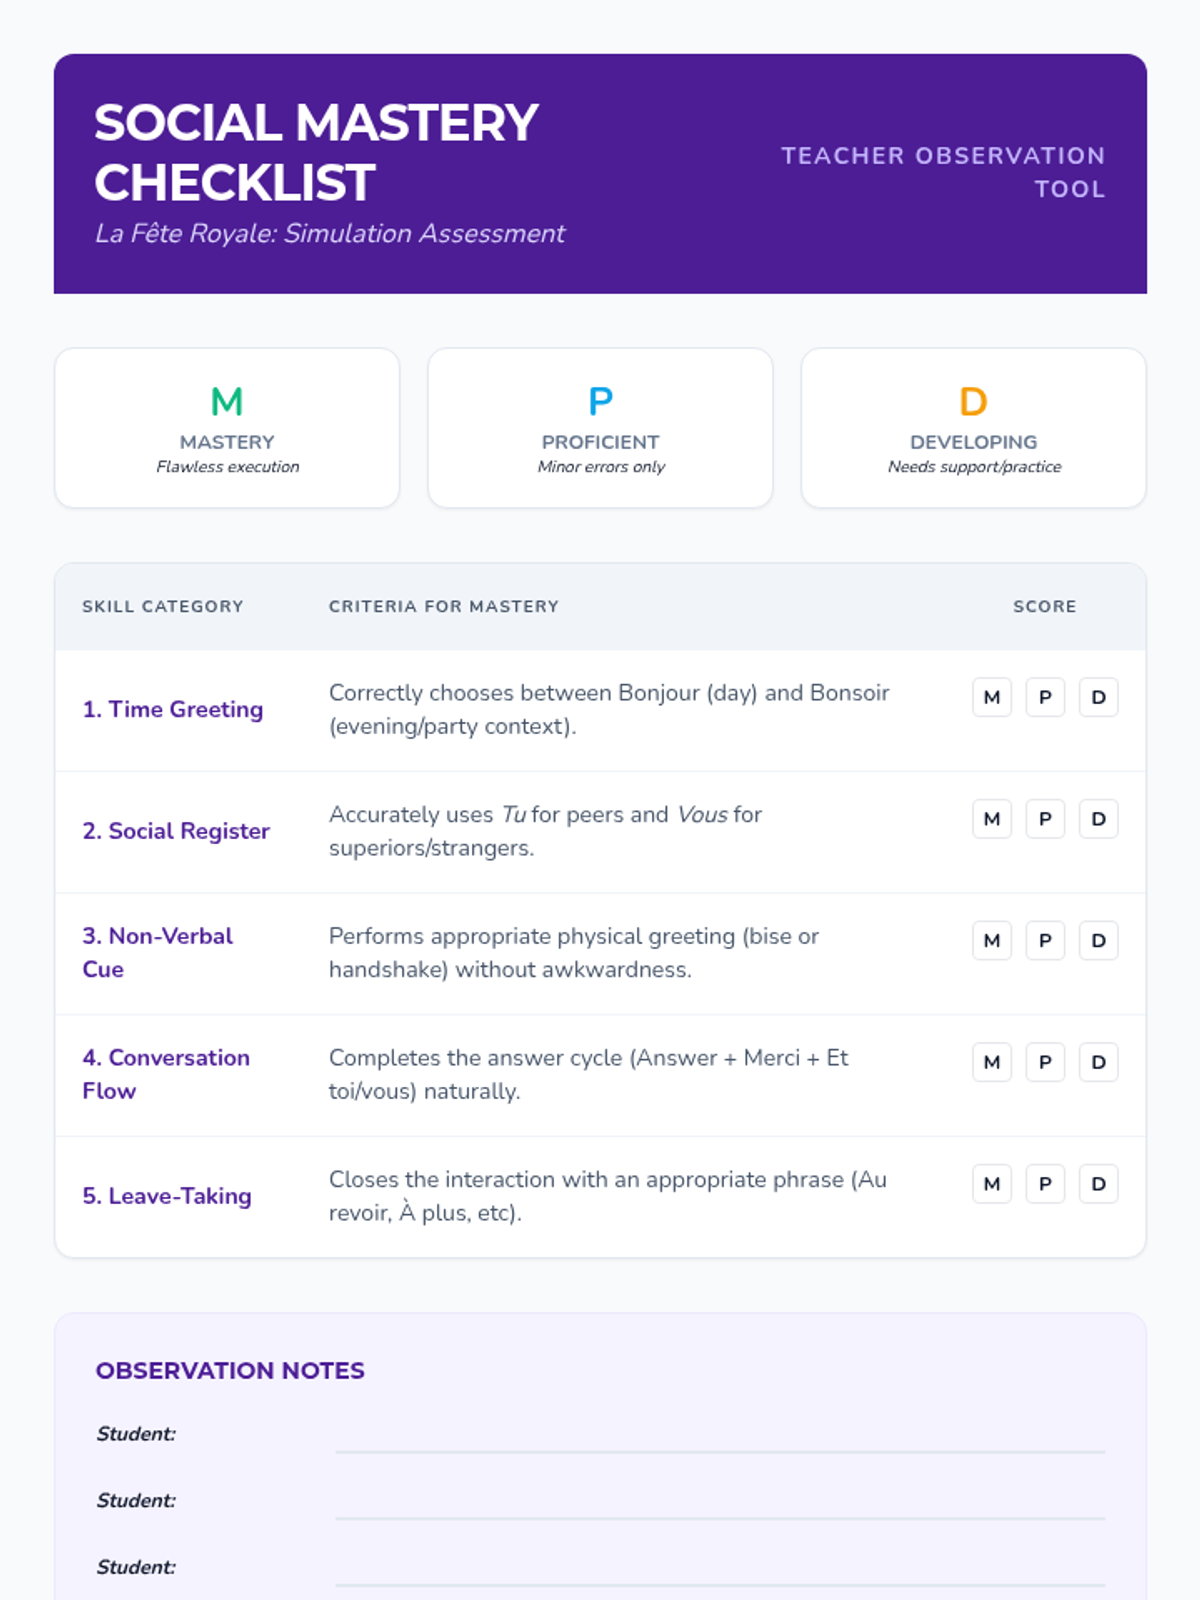This screenshot has height=1600, width=1200.
Task: Click the blue P Proficient legend card
Action: [x=600, y=428]
